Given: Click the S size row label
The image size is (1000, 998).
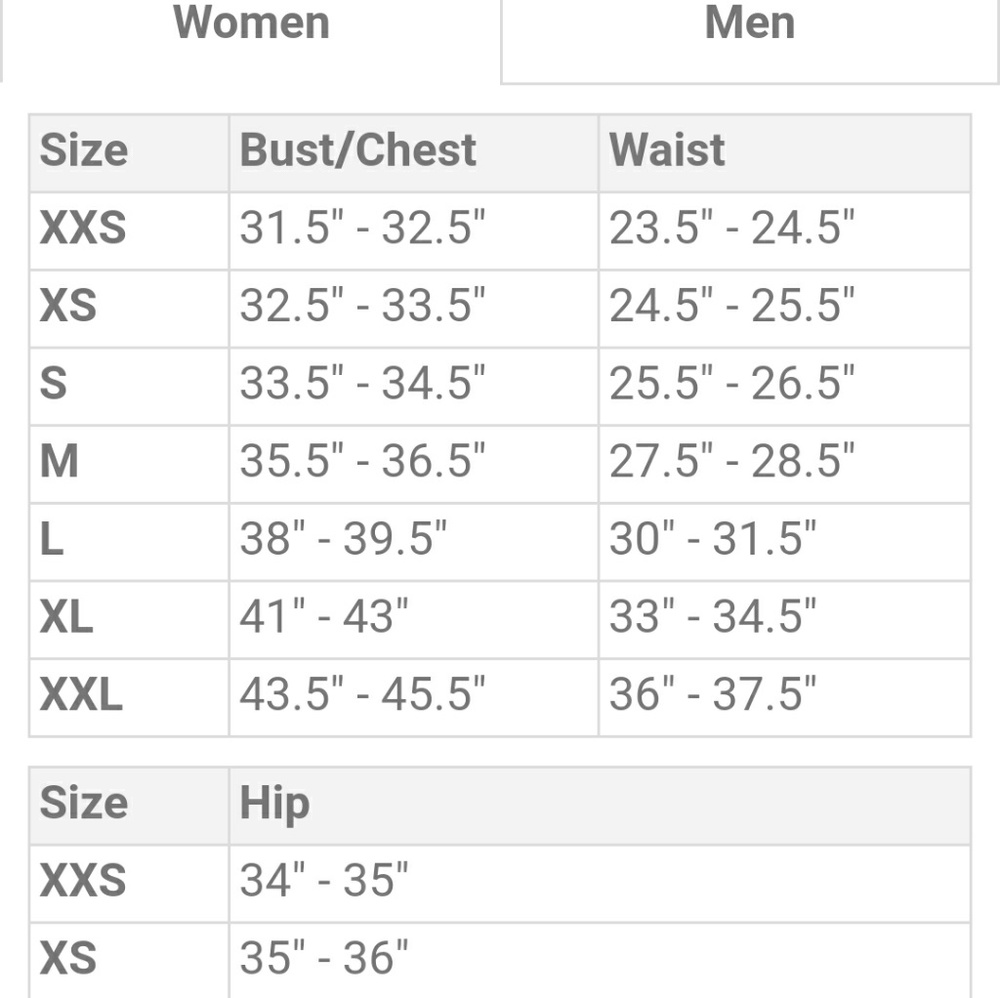Looking at the screenshot, I should pos(54,384).
